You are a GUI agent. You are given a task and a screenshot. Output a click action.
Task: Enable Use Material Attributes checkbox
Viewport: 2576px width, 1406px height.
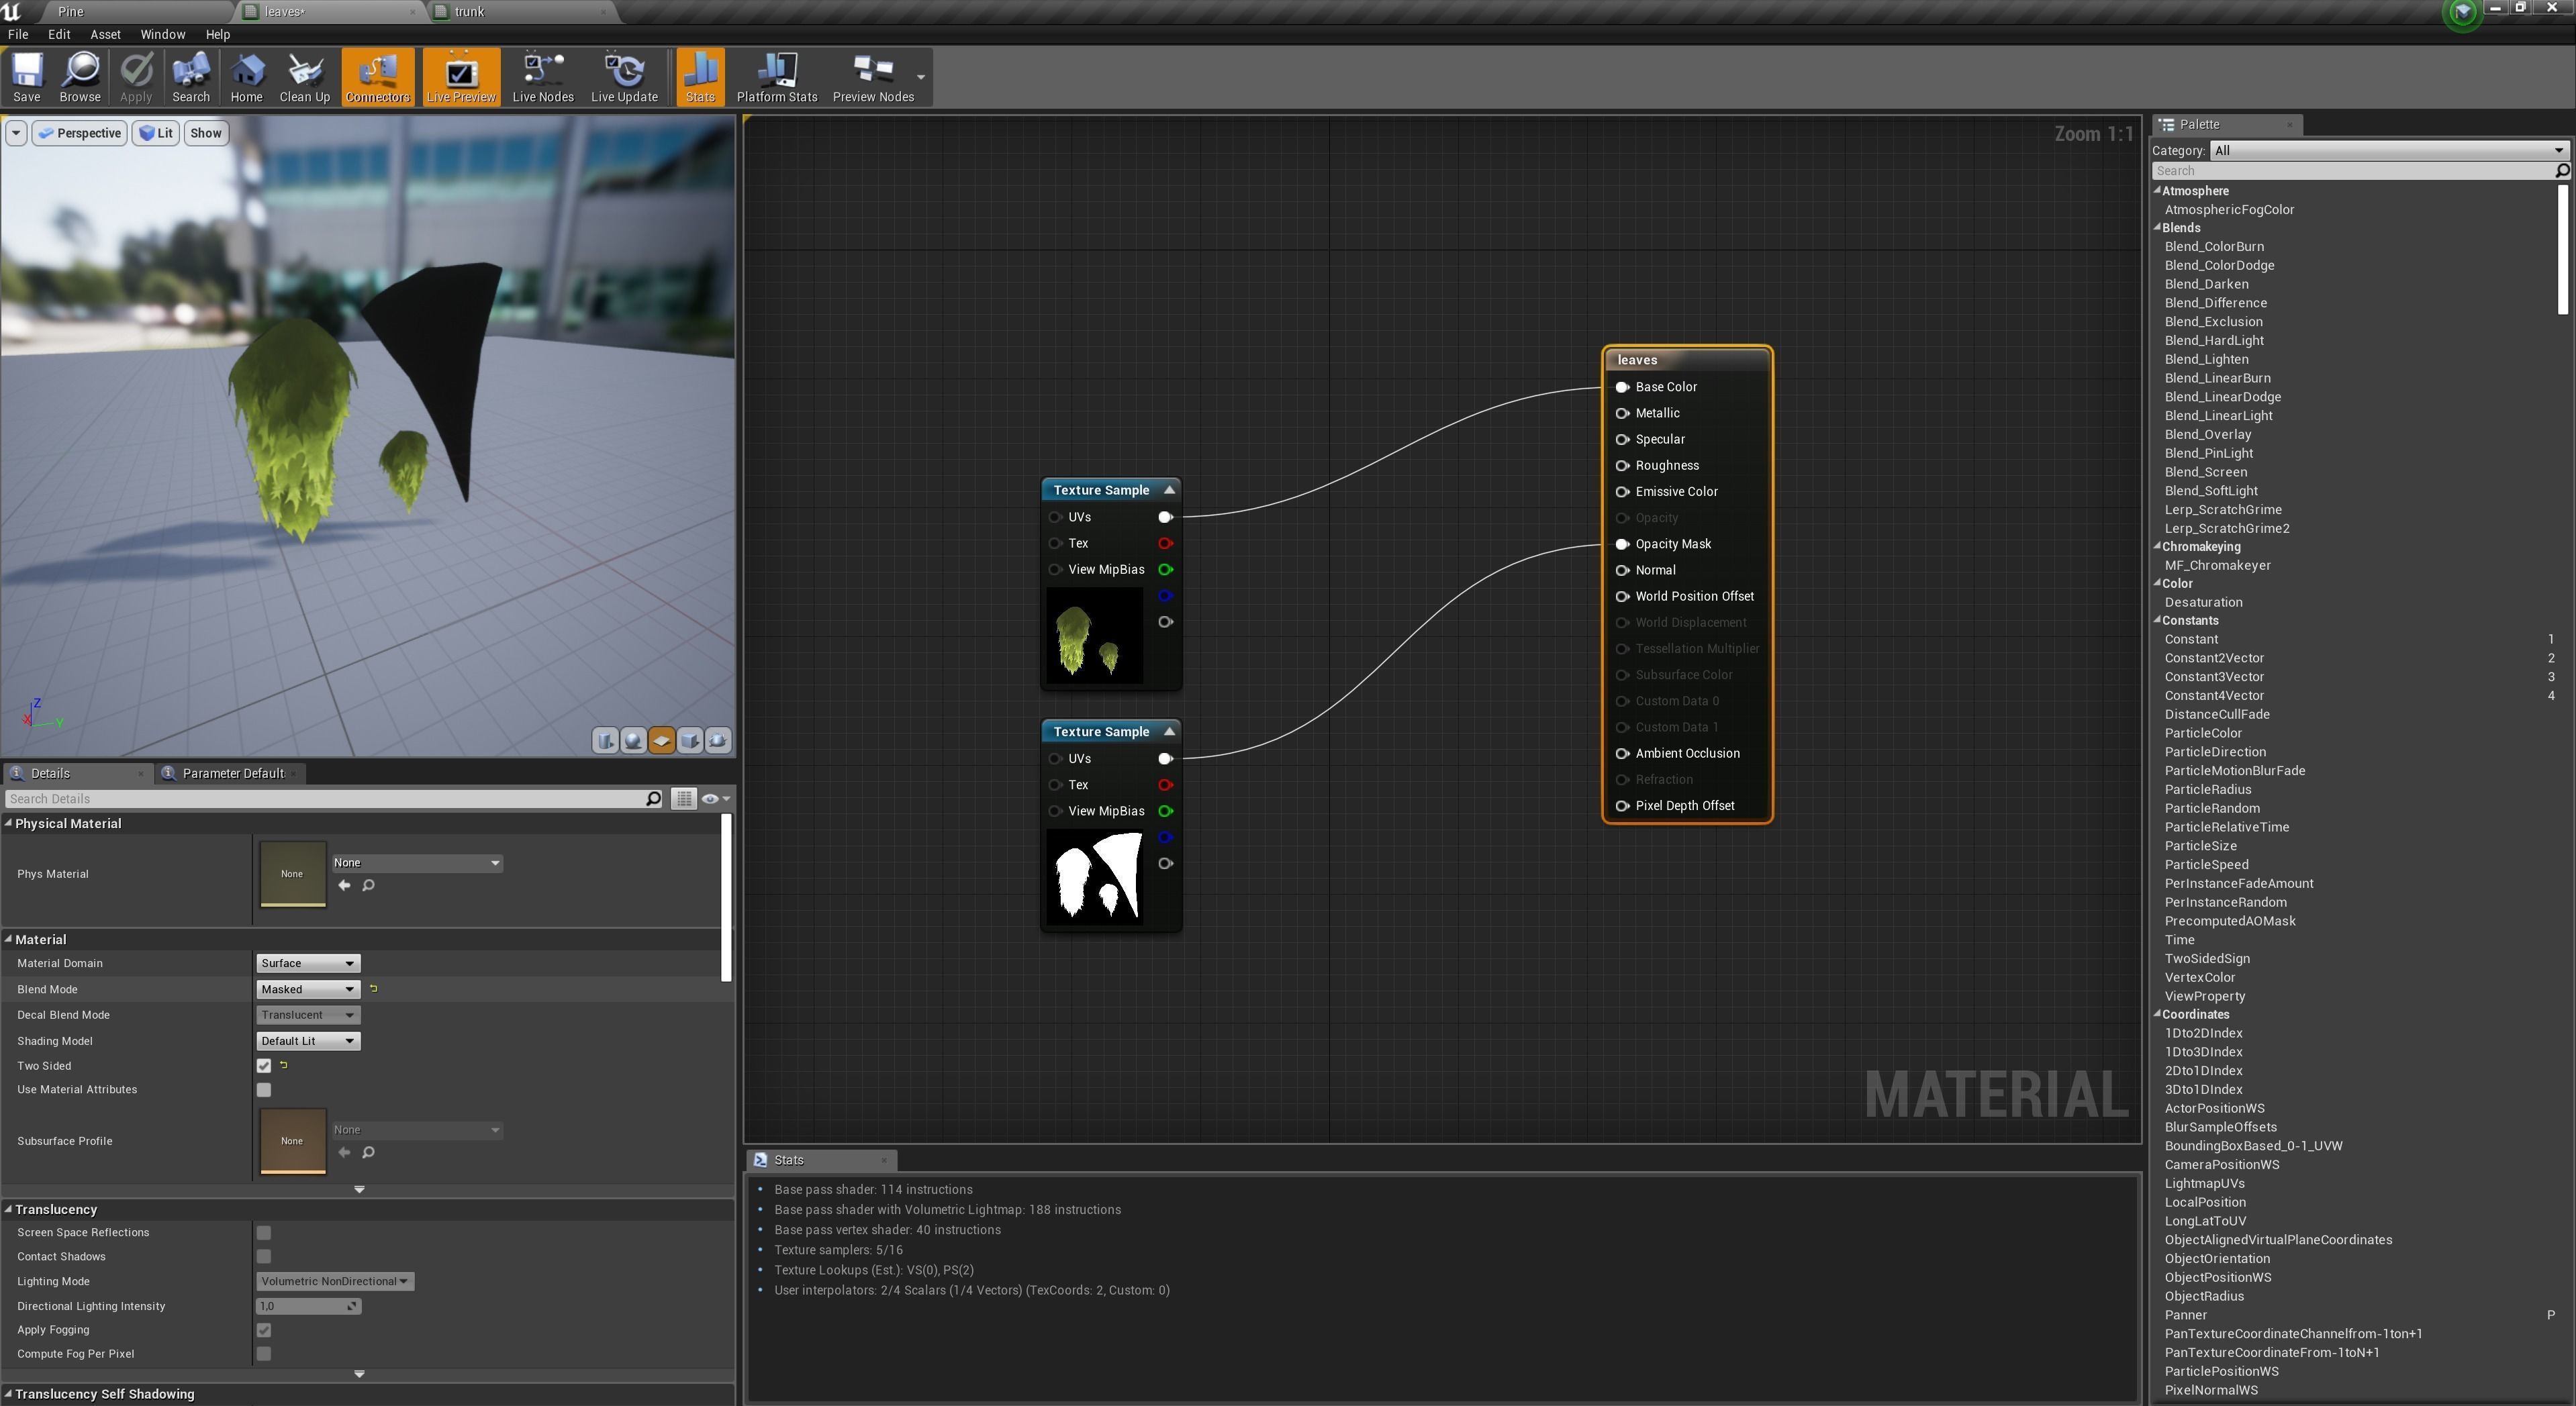tap(264, 1090)
